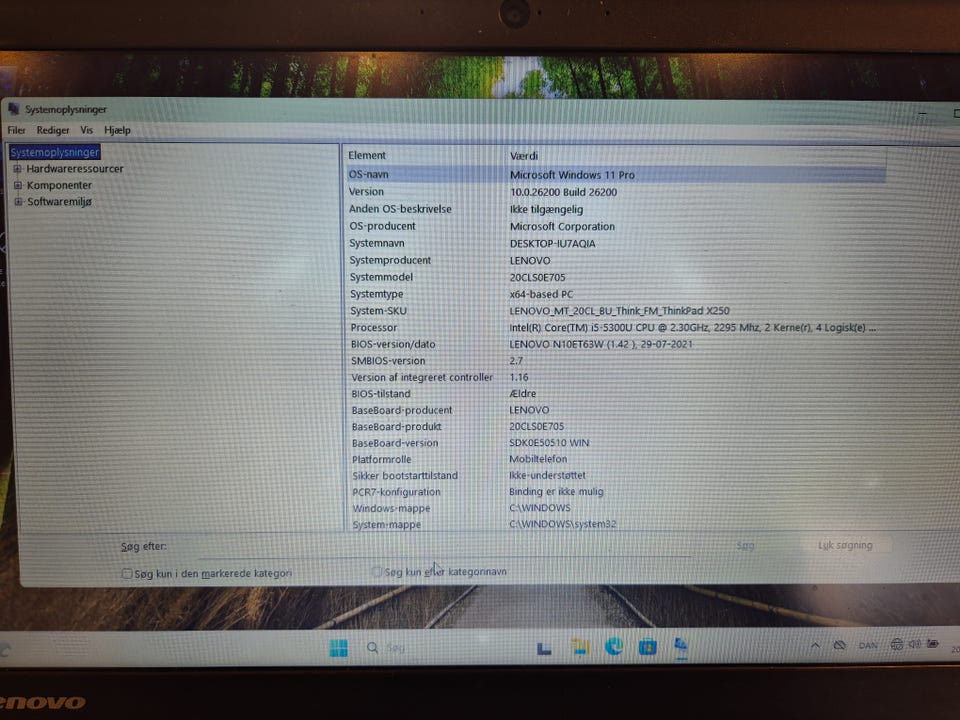Select the Systemmodel row label
Image resolution: width=960 pixels, height=720 pixels.
(381, 277)
